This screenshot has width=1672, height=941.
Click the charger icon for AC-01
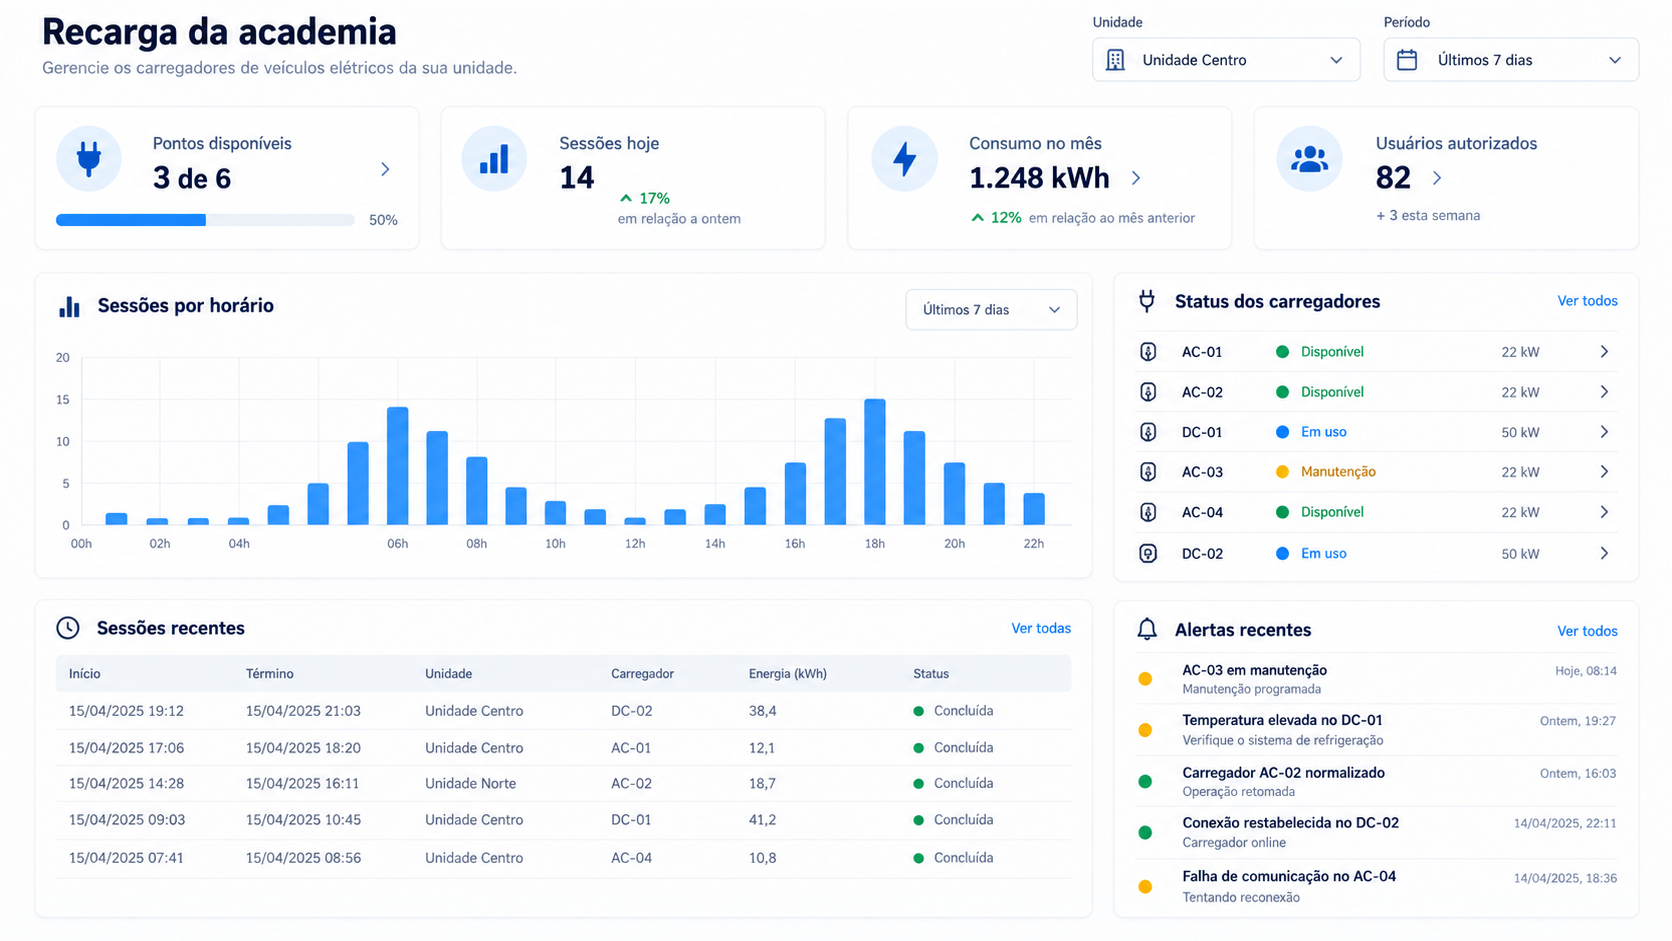tap(1148, 352)
